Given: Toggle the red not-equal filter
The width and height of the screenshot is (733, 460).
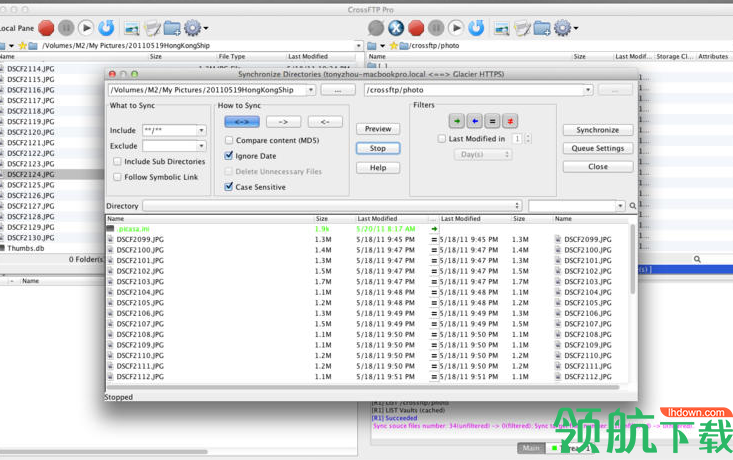Looking at the screenshot, I should (510, 121).
